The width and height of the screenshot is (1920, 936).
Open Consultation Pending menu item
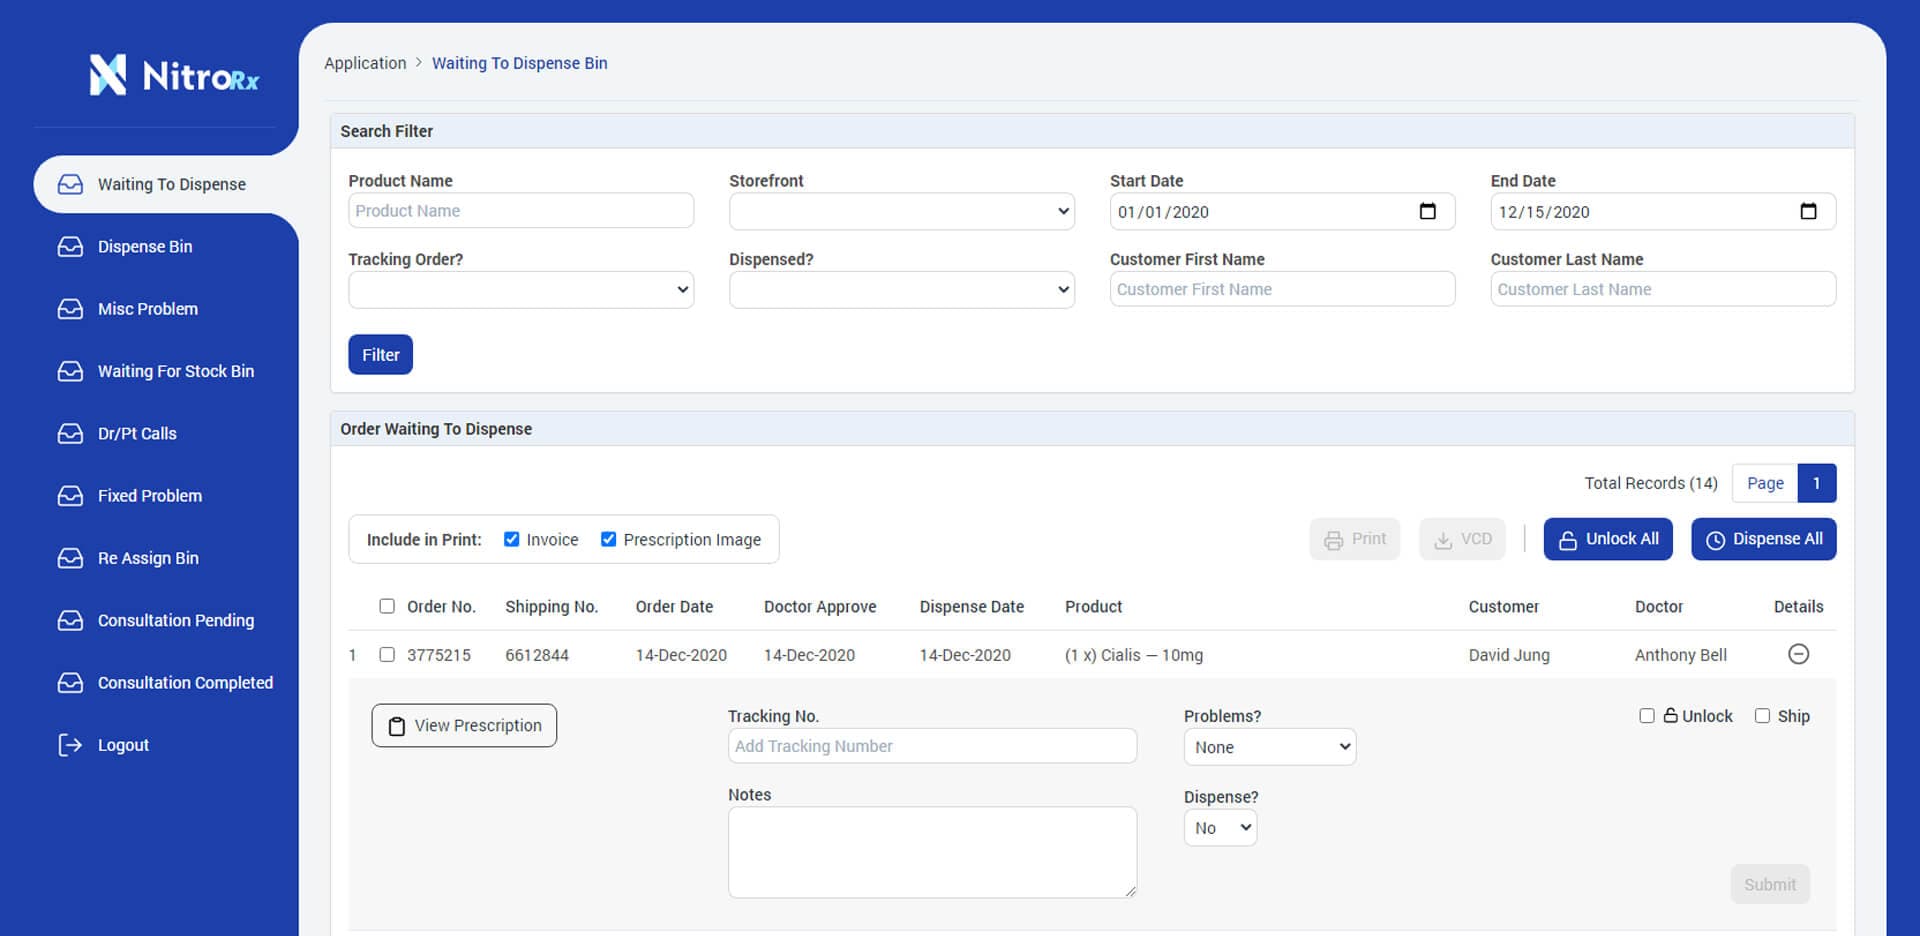point(176,621)
